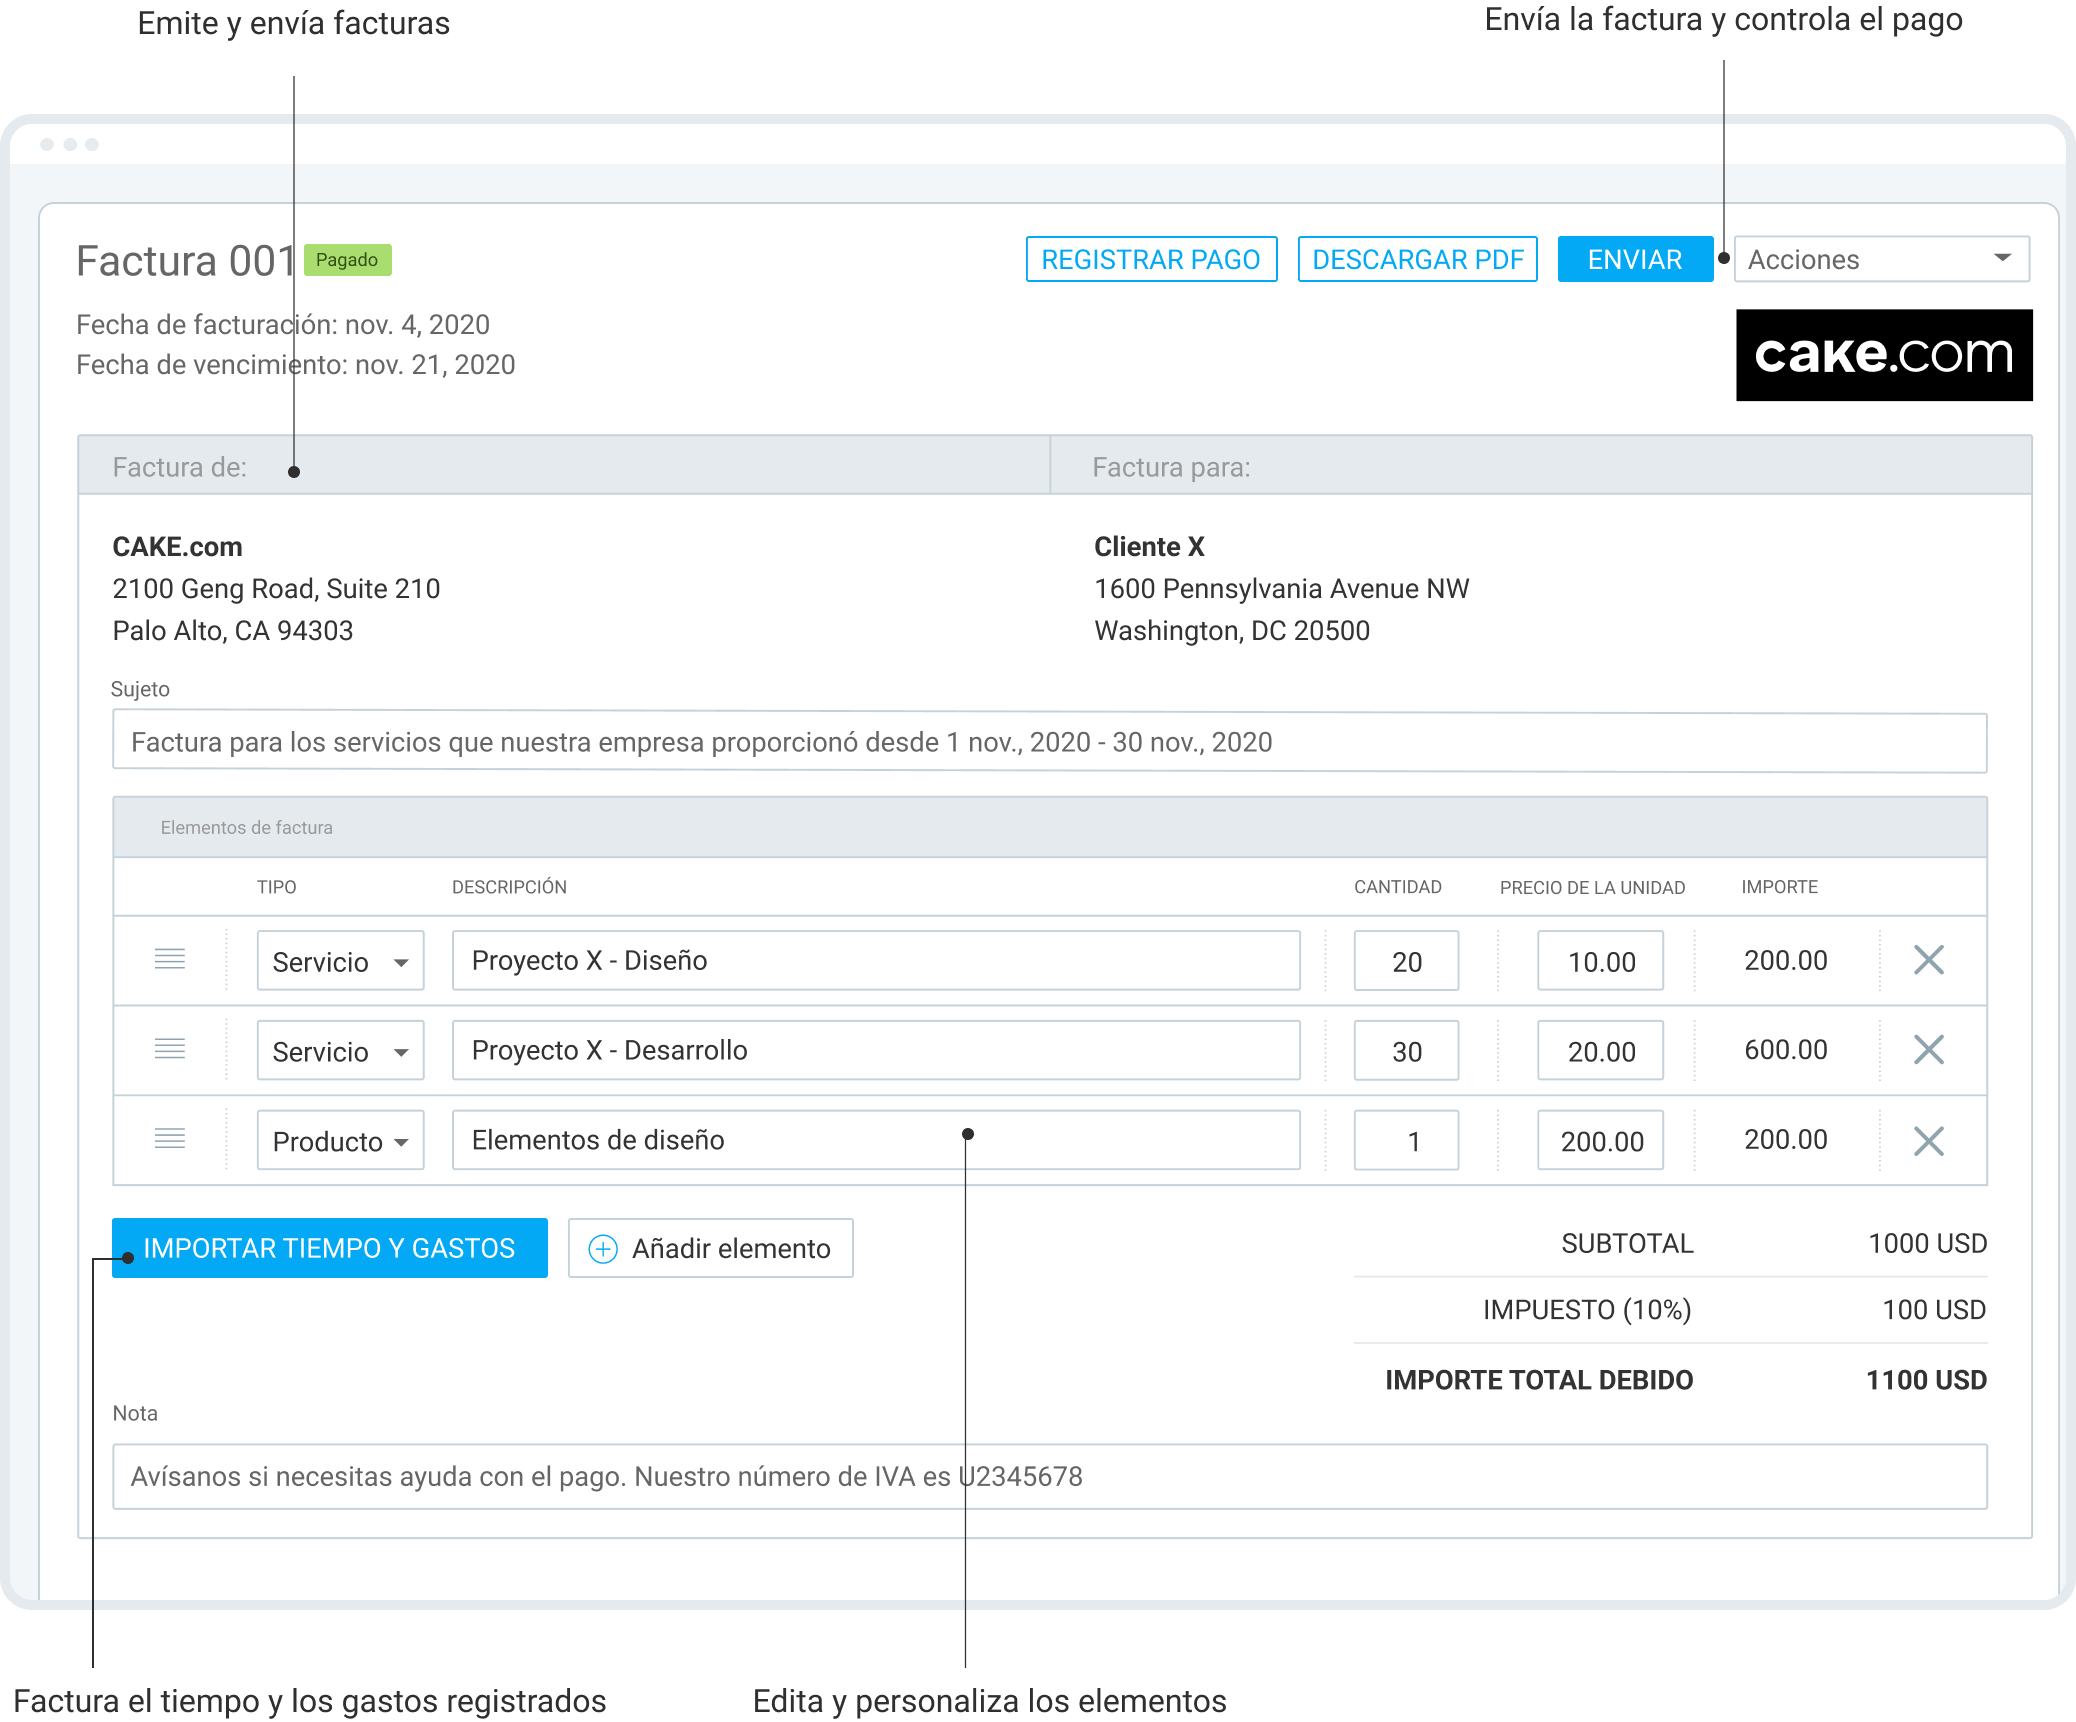Remove the Elementos de diseño item

tap(1928, 1141)
